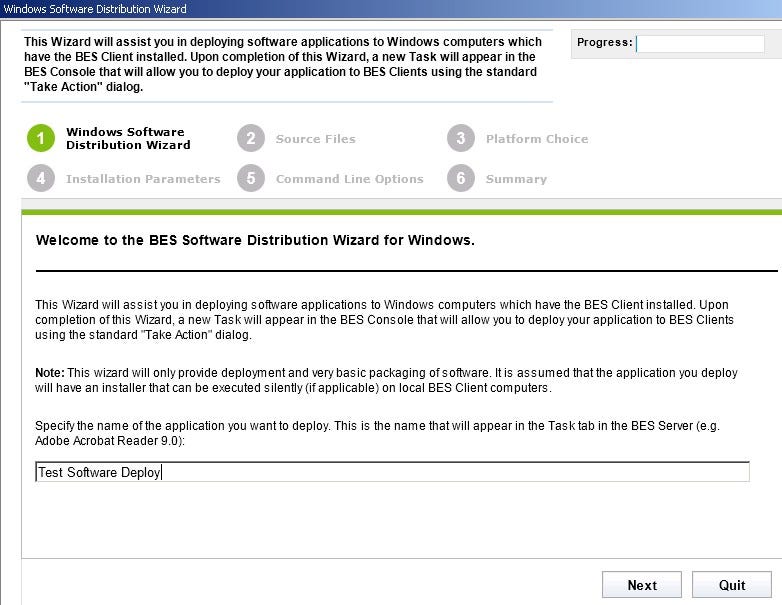Select the Windows Software Distribution Wizard step label

pos(128,138)
